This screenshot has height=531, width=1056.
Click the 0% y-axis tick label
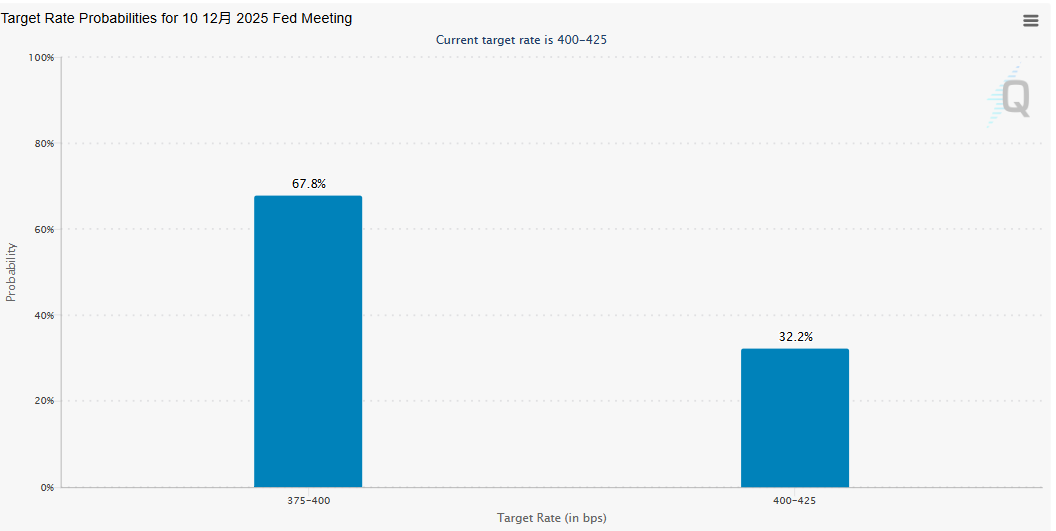pos(46,488)
